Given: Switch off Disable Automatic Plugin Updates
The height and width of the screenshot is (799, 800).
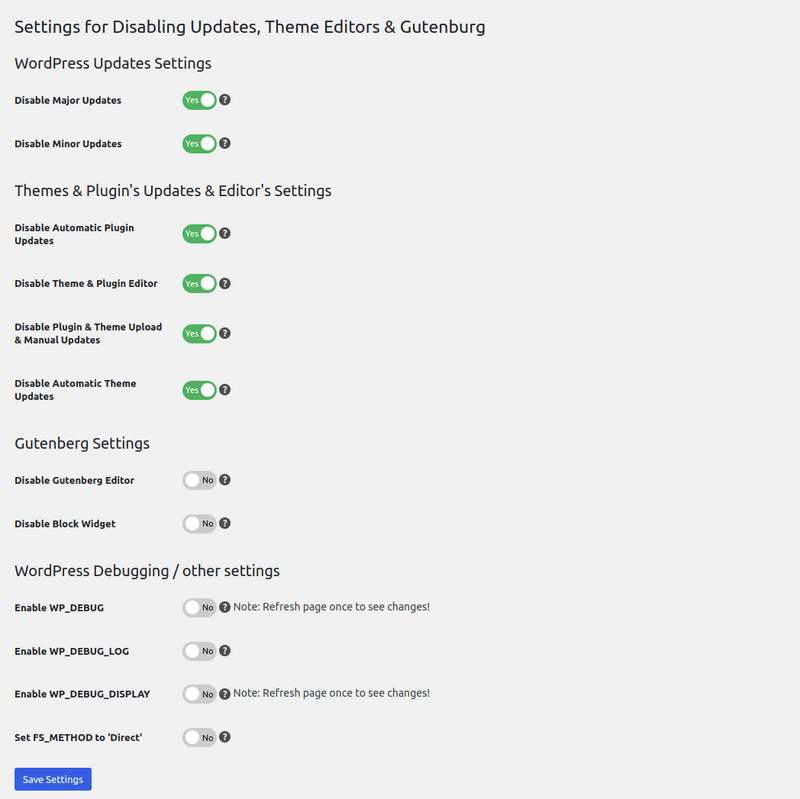Looking at the screenshot, I should (200, 233).
